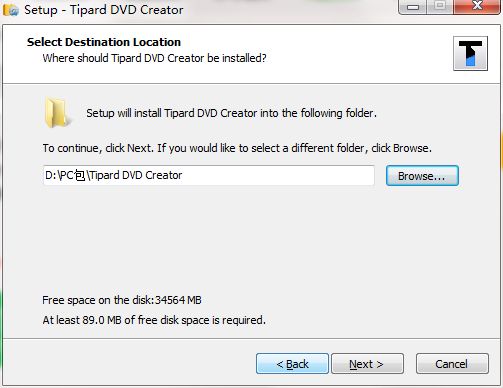503x388 pixels.
Task: Go to the previous step with Back
Action: pos(292,364)
